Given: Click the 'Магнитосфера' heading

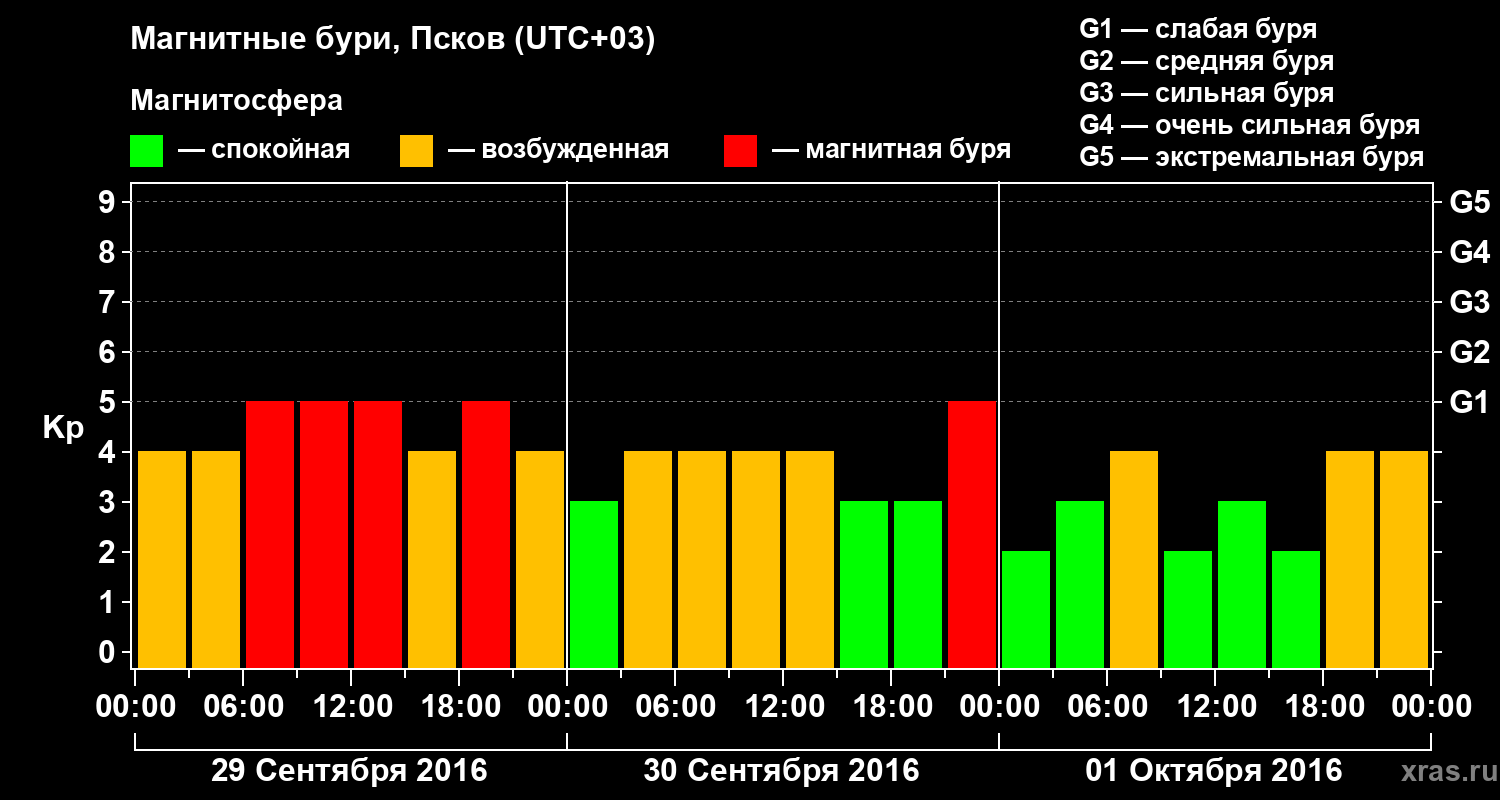Looking at the screenshot, I should 237,101.
